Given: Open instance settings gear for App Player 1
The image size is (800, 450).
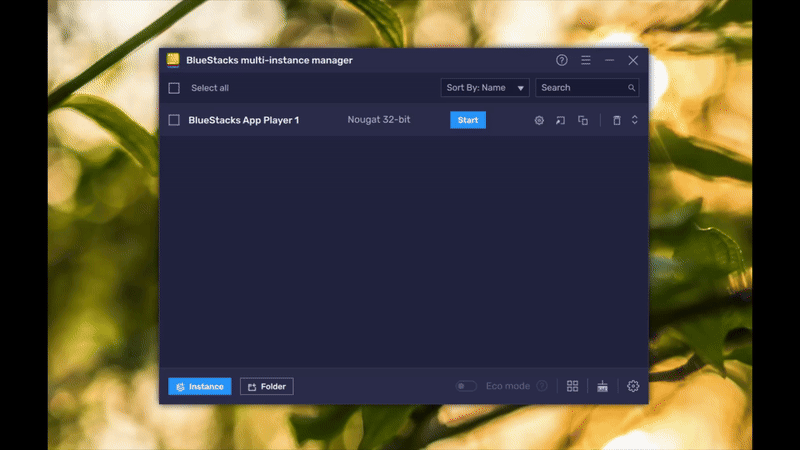Looking at the screenshot, I should pyautogui.click(x=539, y=120).
